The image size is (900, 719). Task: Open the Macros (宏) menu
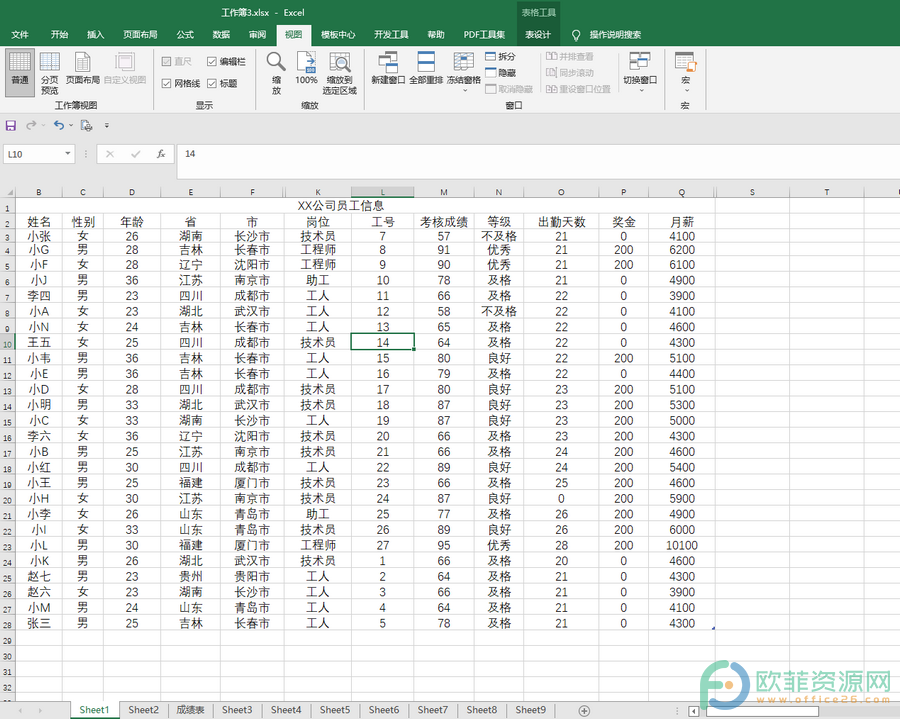pyautogui.click(x=685, y=72)
